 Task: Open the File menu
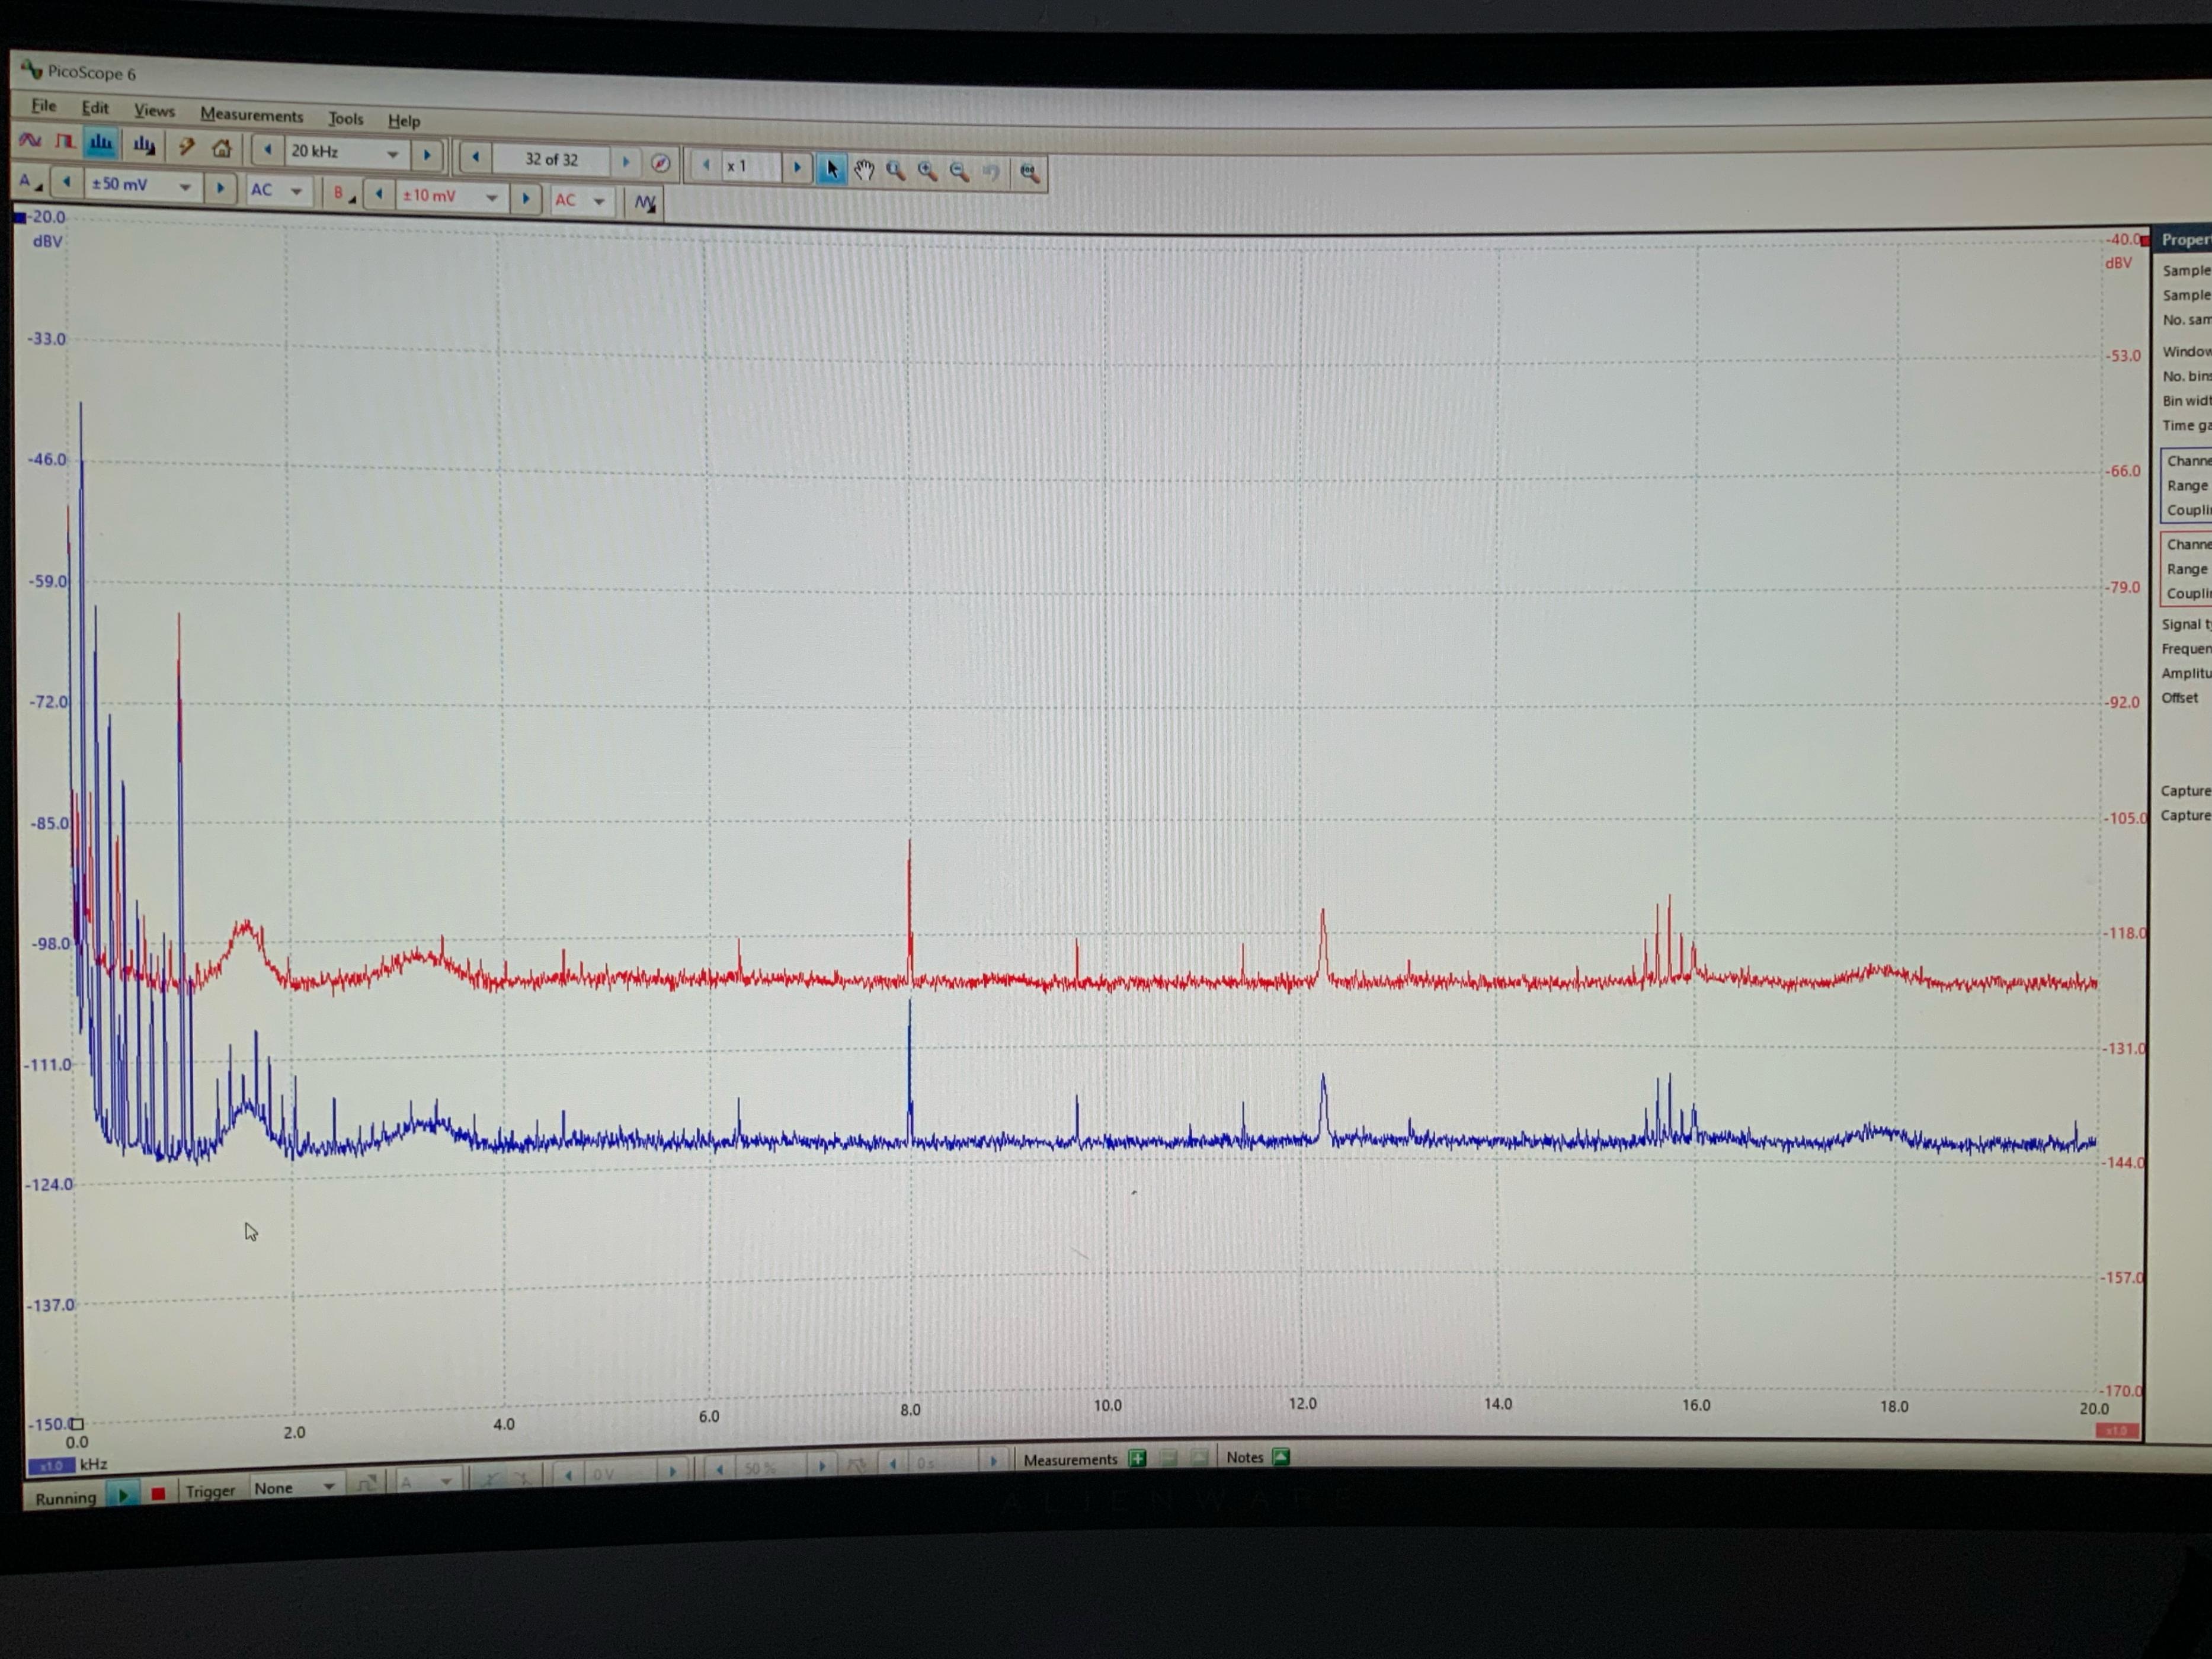43,105
